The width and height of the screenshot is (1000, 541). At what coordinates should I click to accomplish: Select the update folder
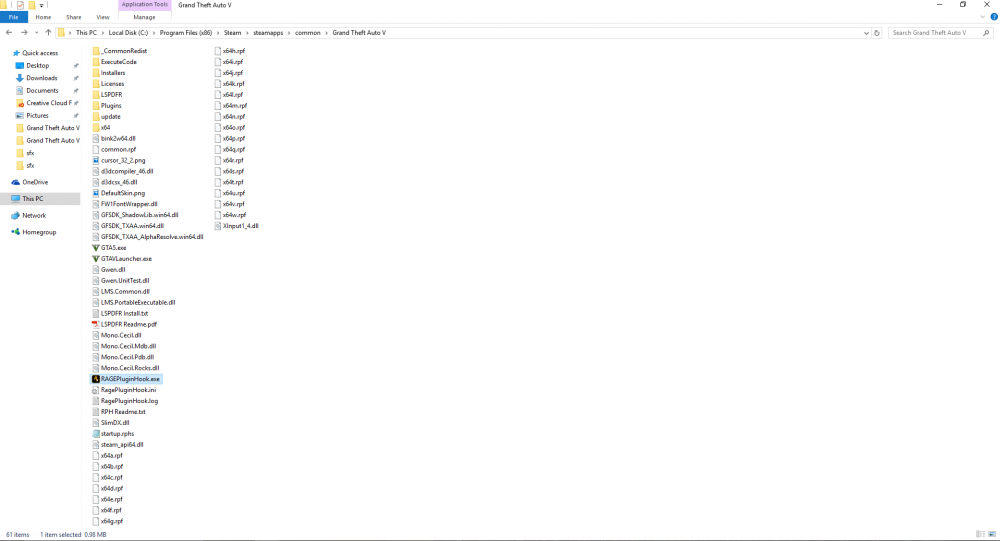click(x=106, y=117)
